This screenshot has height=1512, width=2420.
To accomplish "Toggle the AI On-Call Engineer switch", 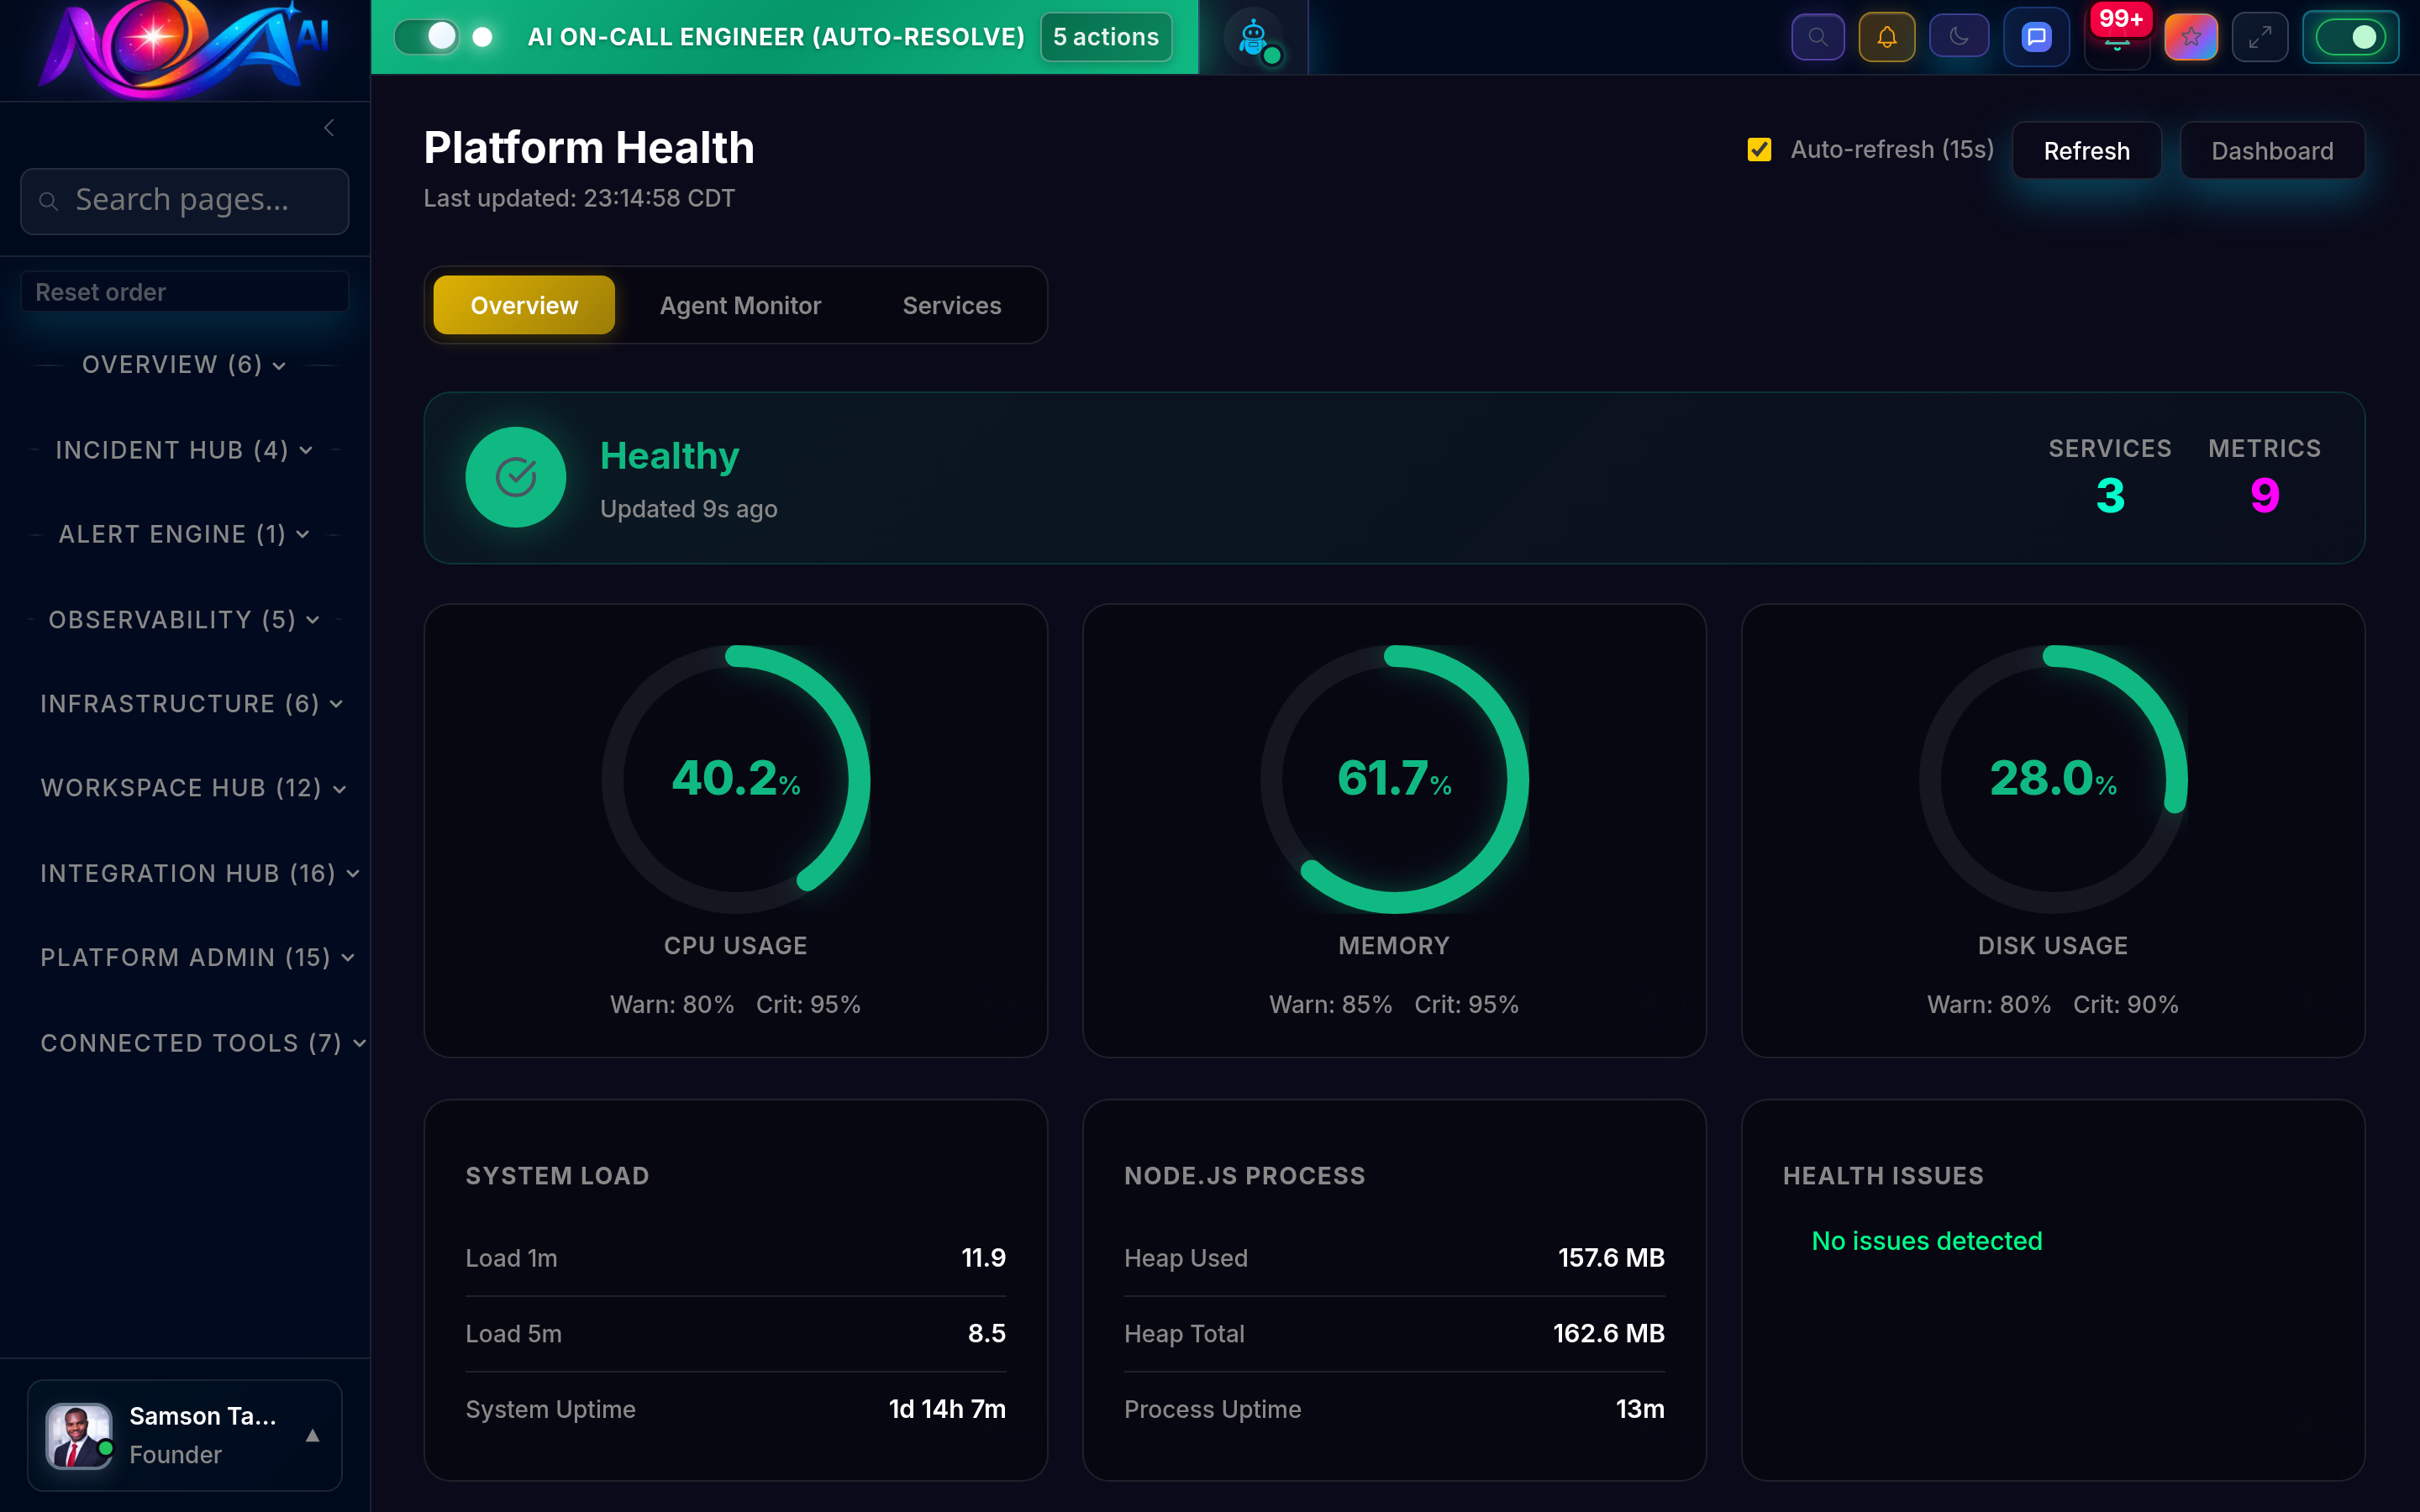I will [x=427, y=36].
